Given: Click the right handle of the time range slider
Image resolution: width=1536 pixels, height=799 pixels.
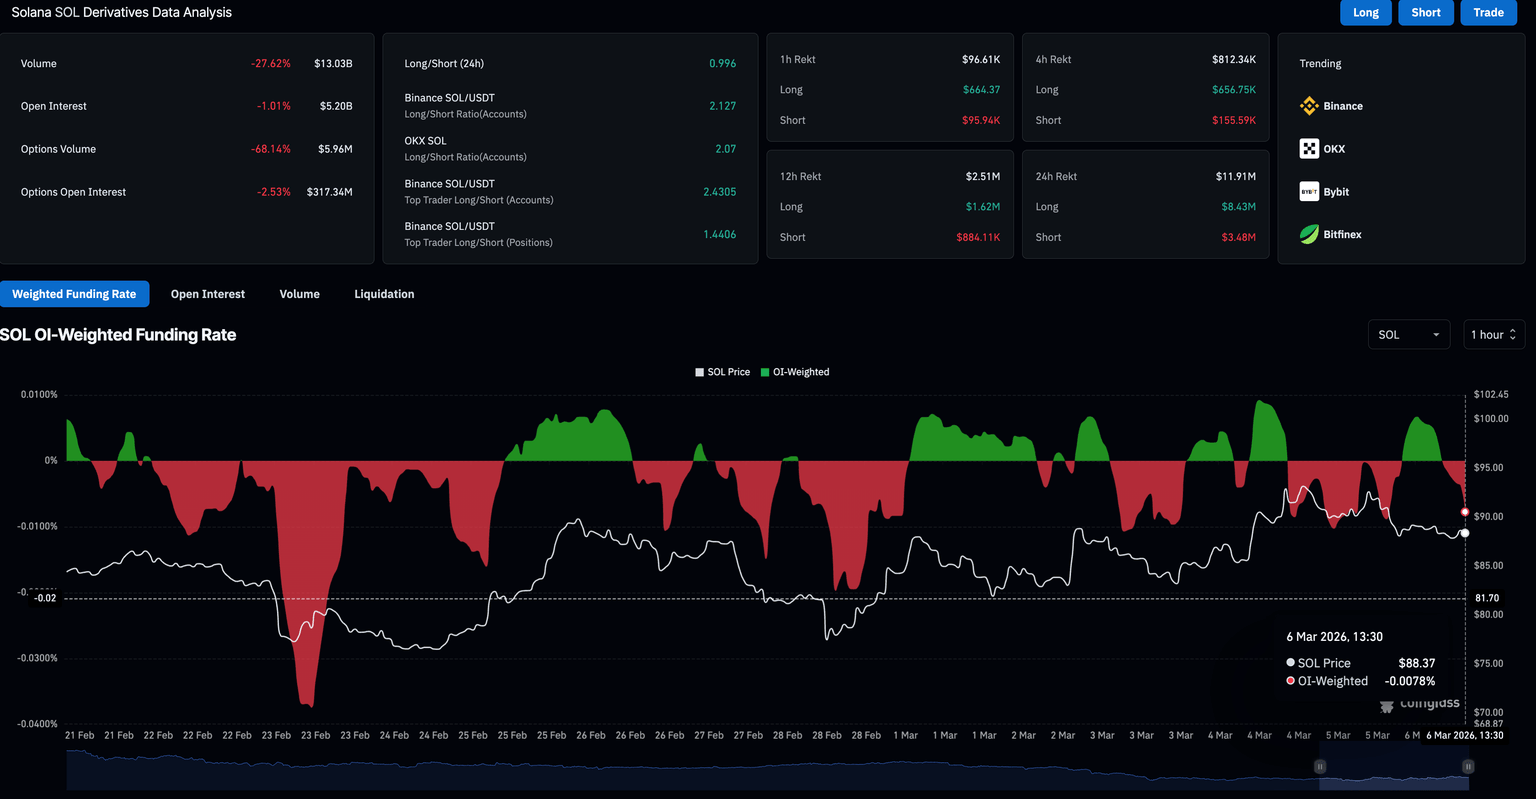Looking at the screenshot, I should (x=1468, y=767).
